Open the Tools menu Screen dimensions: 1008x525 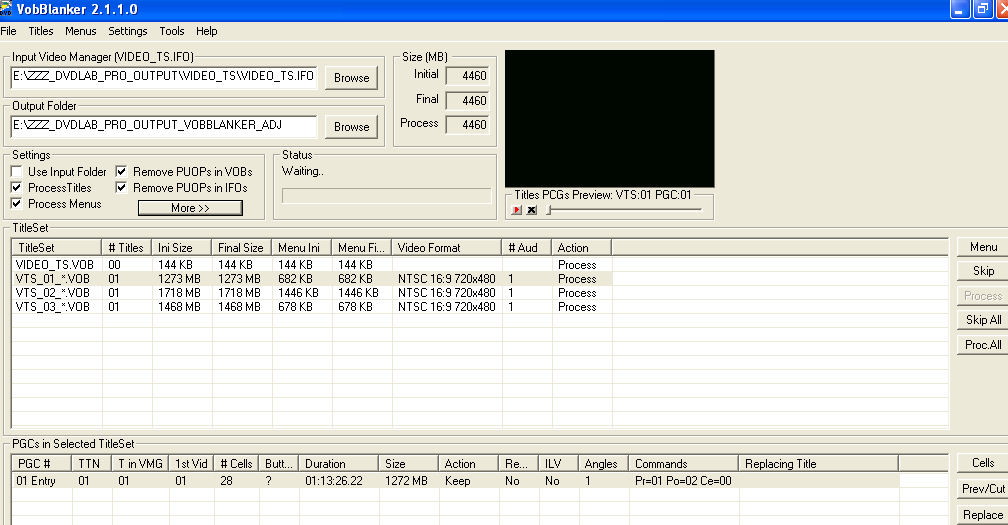[x=172, y=31]
